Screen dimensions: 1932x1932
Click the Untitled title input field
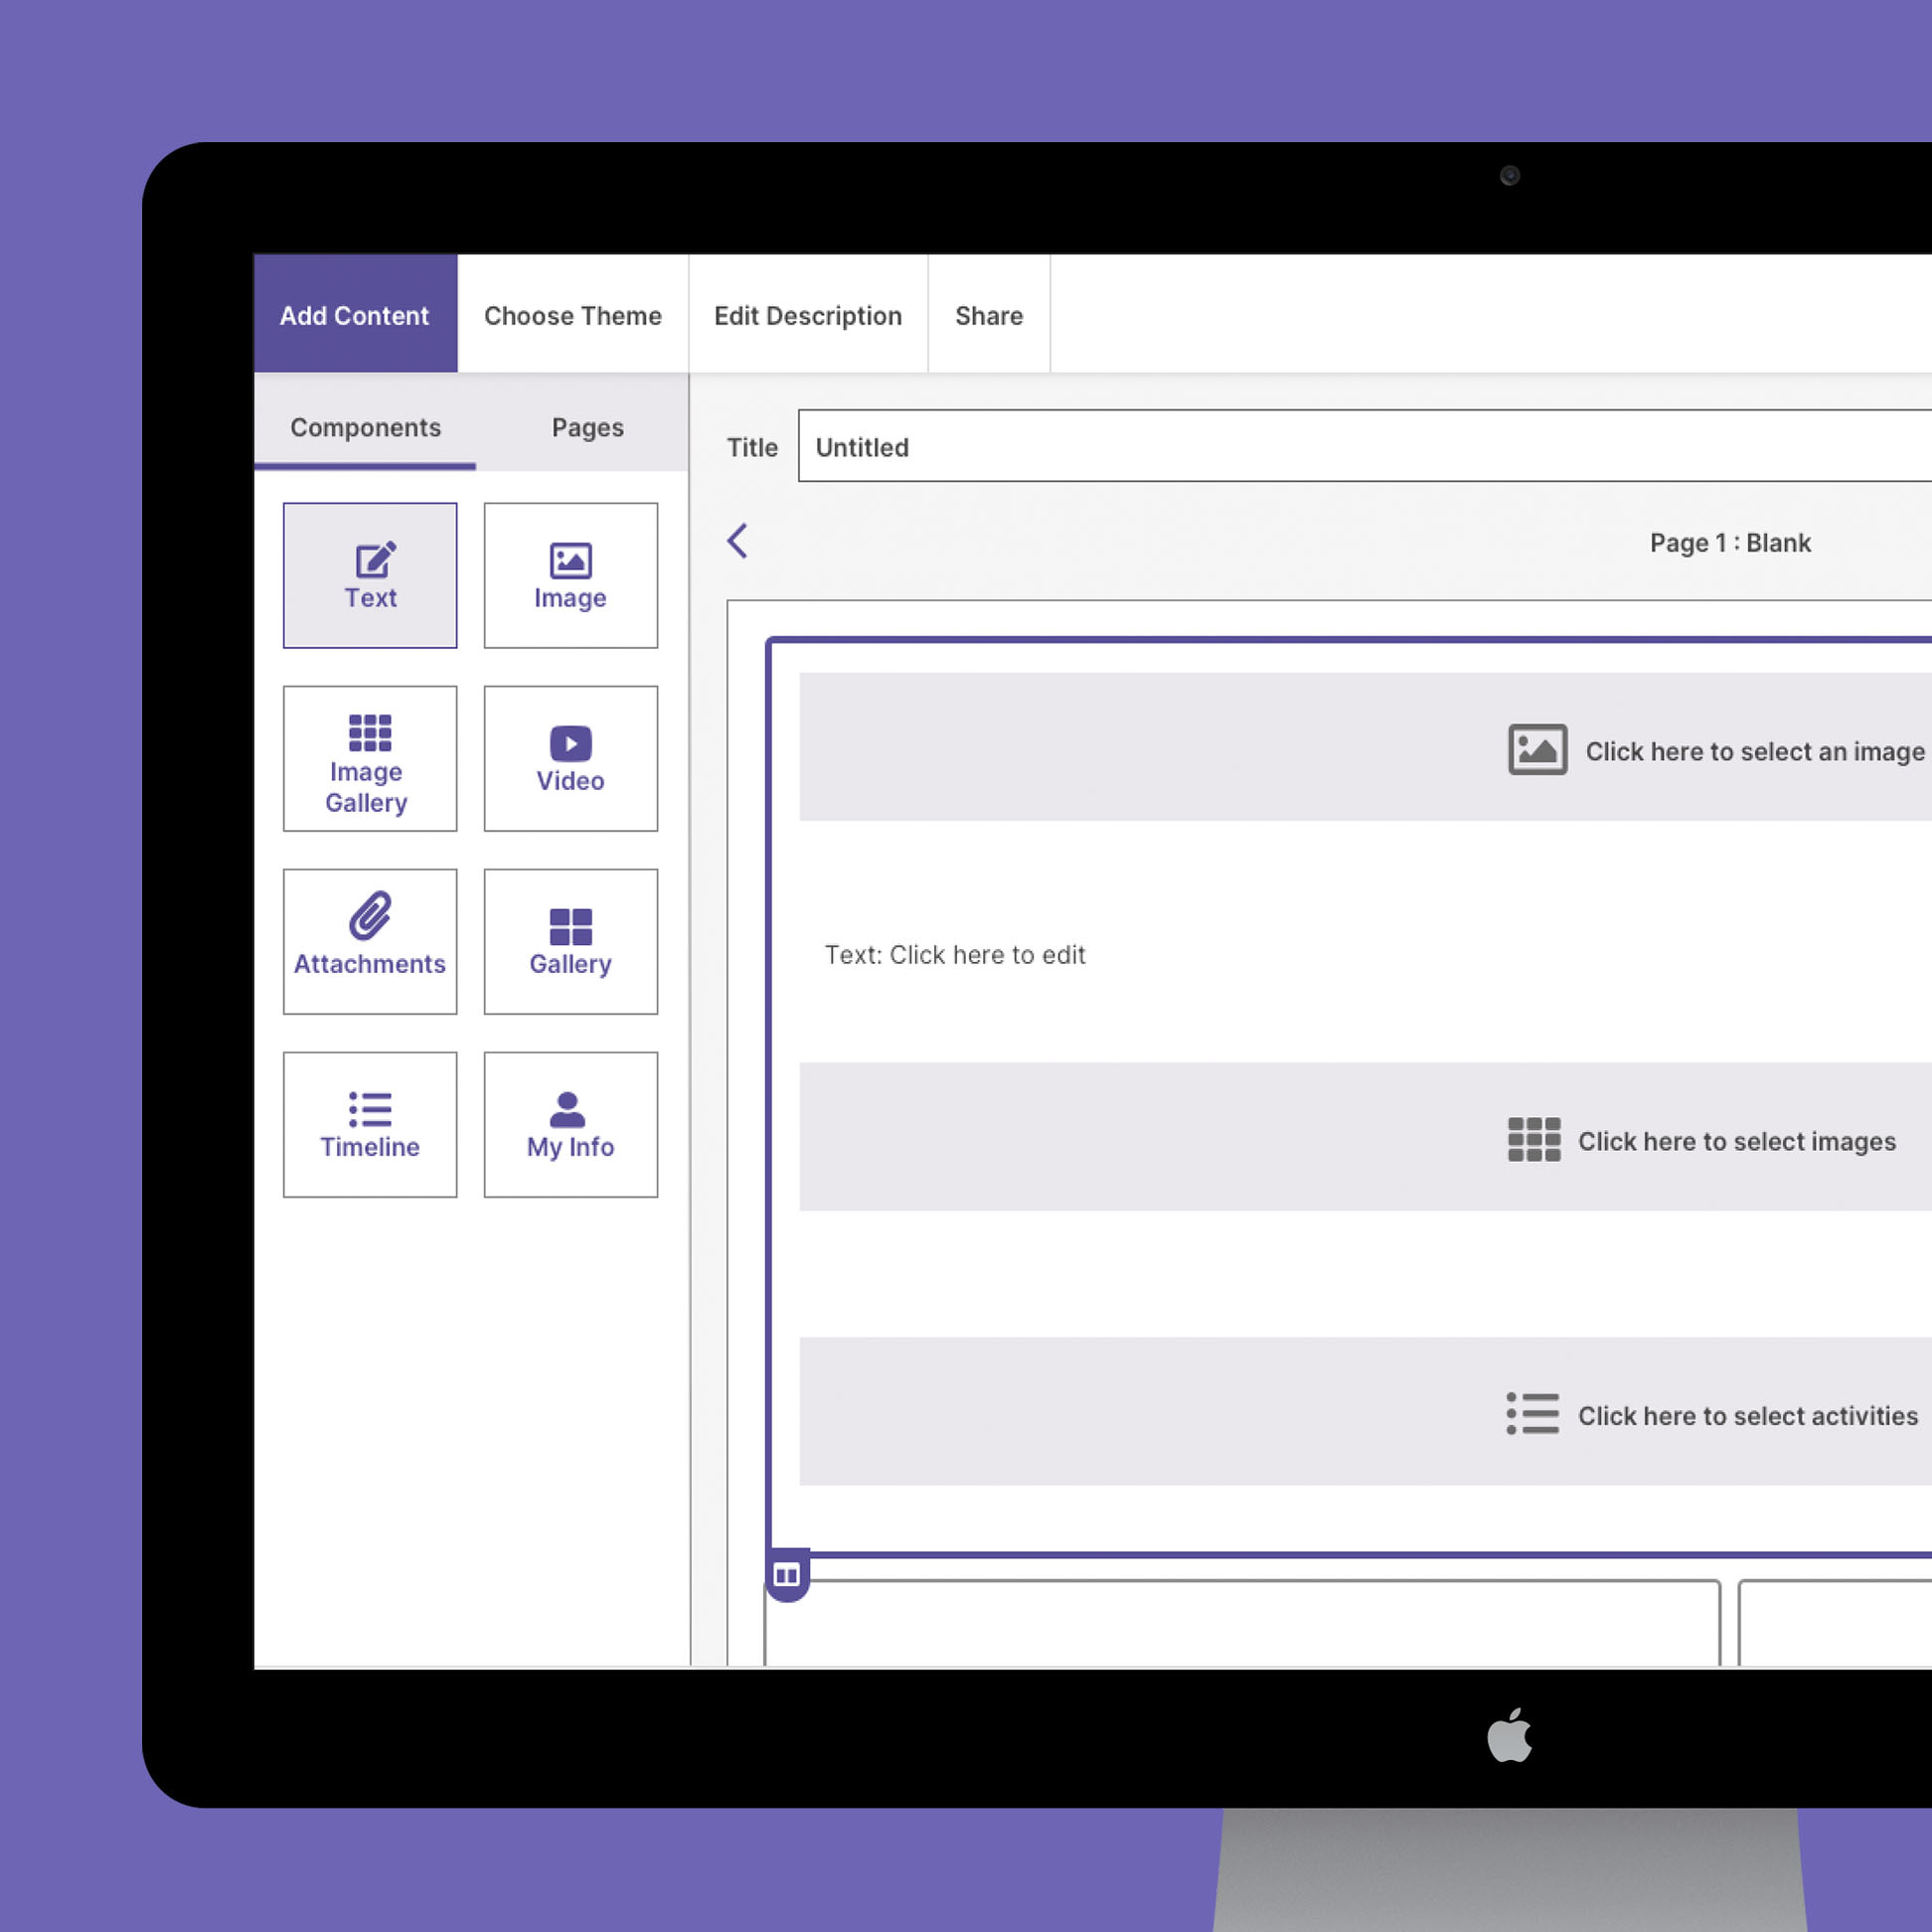[1365, 446]
